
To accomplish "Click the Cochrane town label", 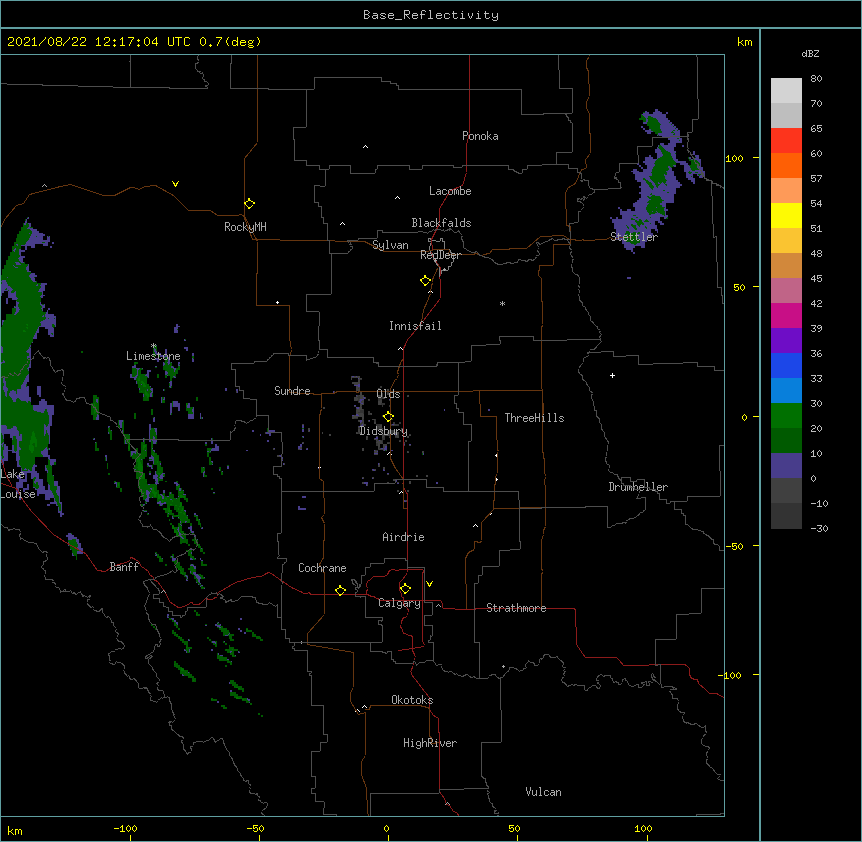I will click(x=322, y=568).
